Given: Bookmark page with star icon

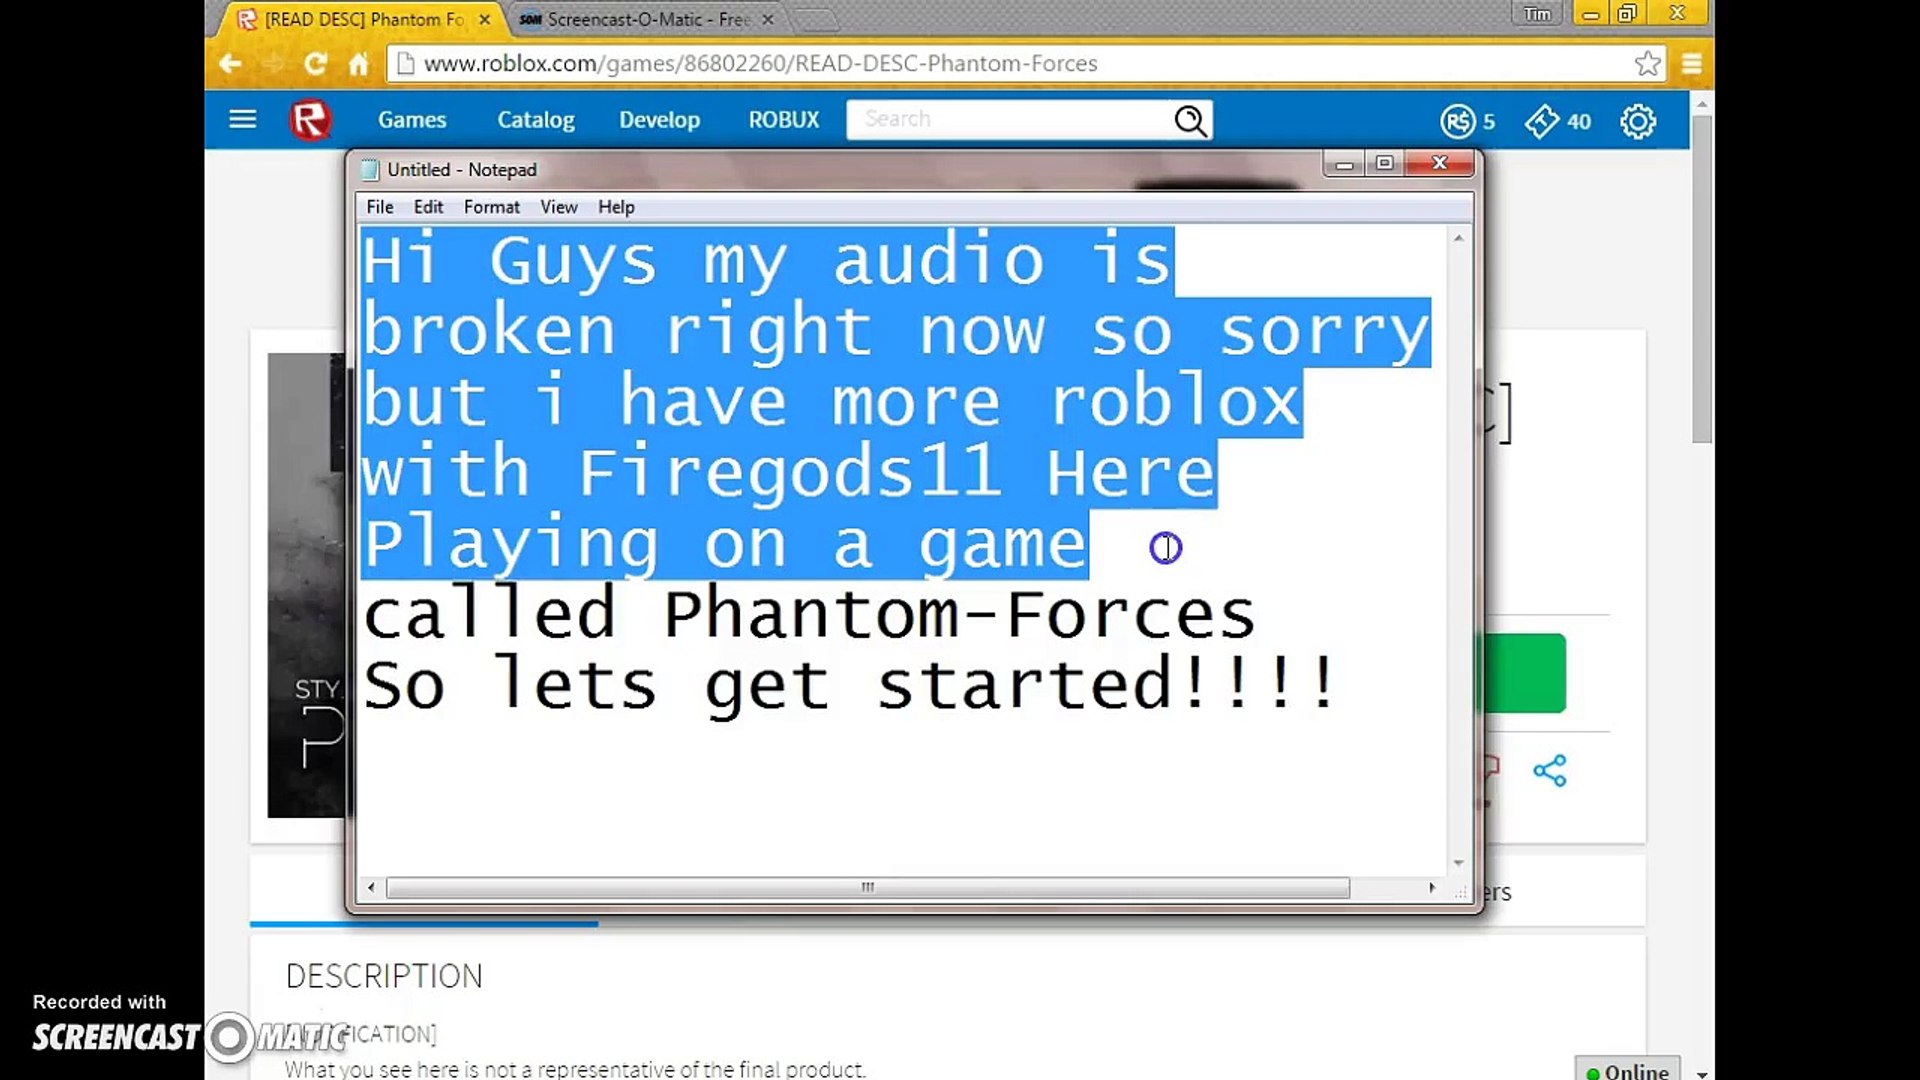Looking at the screenshot, I should coord(1647,64).
